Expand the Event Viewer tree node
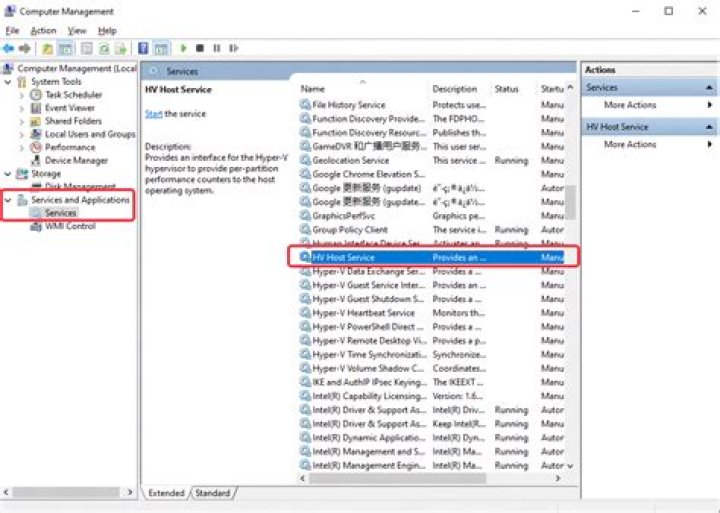This screenshot has height=513, width=720. tap(22, 108)
